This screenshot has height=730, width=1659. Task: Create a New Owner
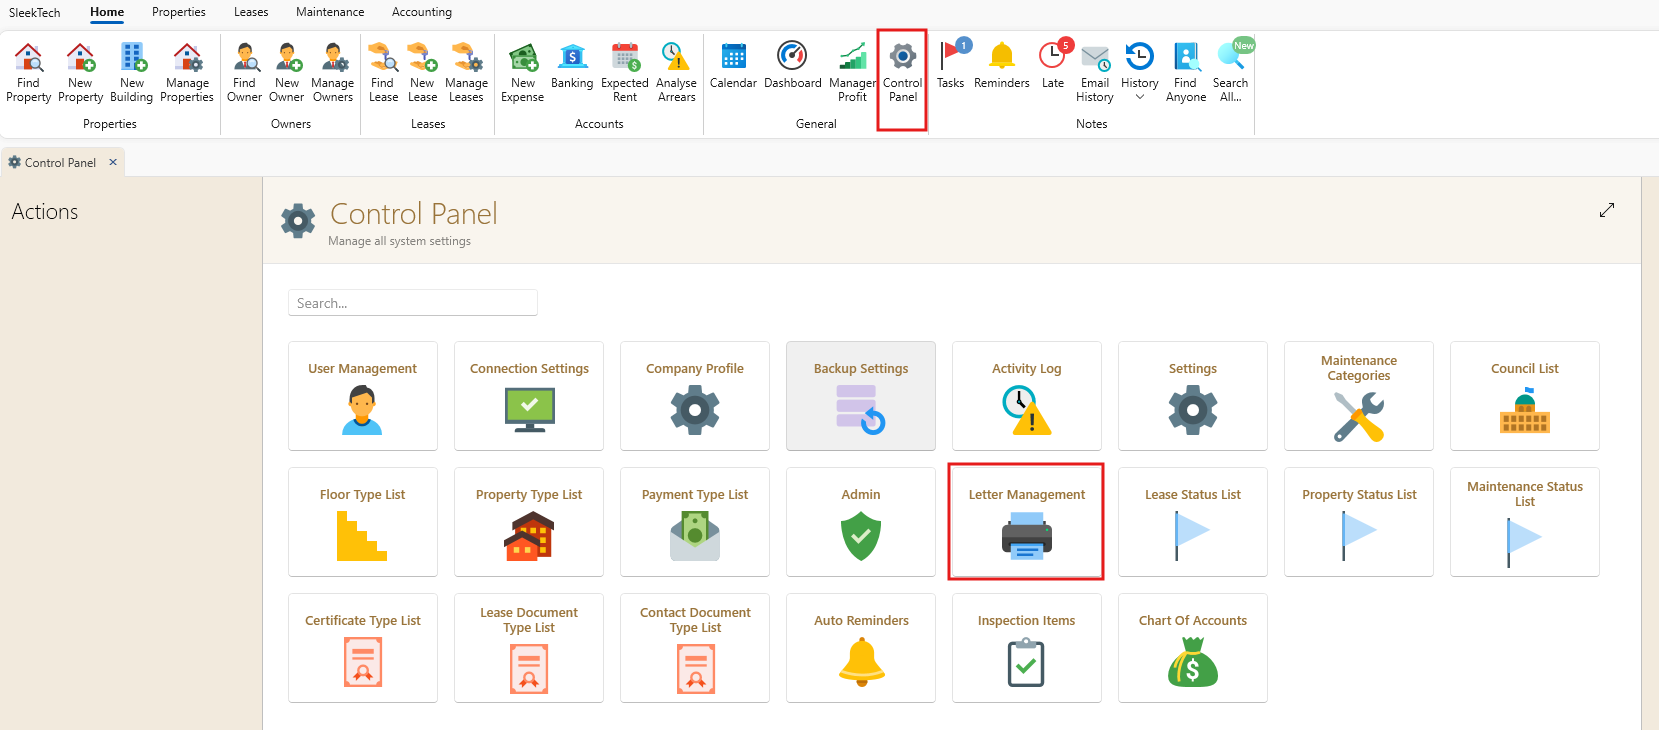tap(287, 73)
